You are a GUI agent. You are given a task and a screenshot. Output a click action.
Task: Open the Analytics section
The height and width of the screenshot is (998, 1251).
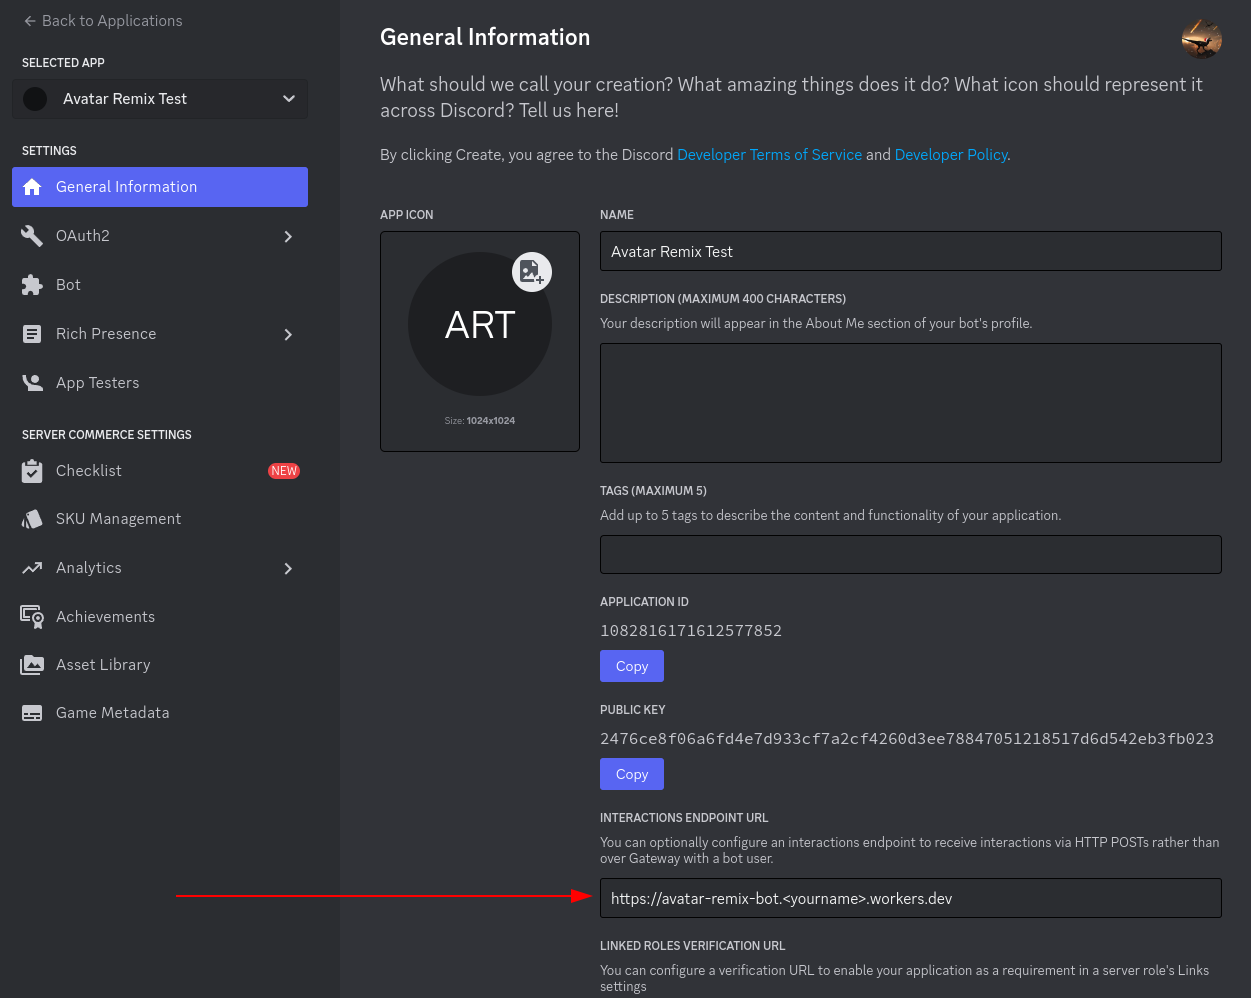click(x=160, y=568)
